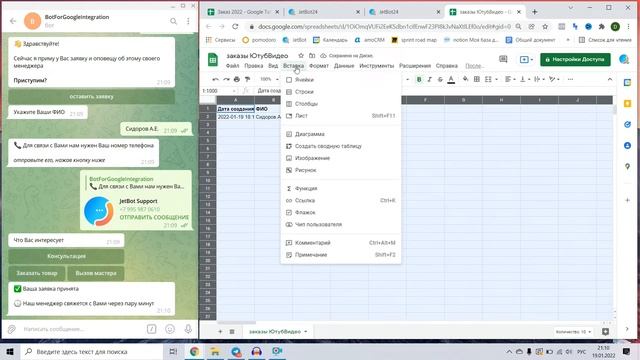
Task: Open the заказы ЮтубВидео sheet tab dropdown
Action: [x=305, y=331]
